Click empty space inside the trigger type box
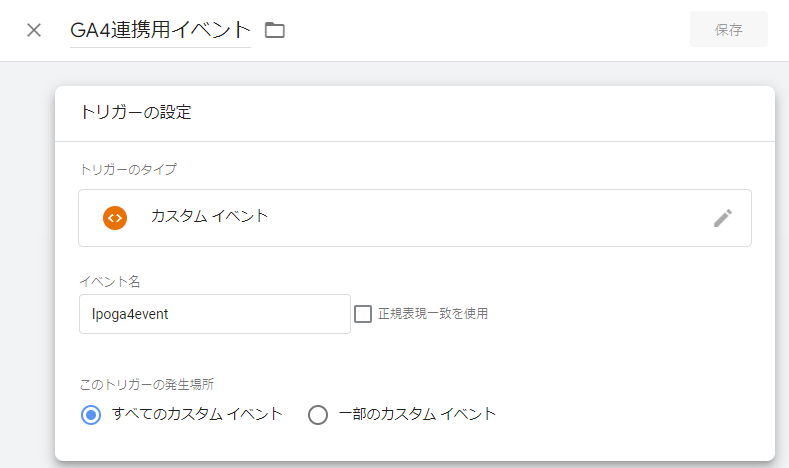The width and height of the screenshot is (789, 468). (480, 218)
